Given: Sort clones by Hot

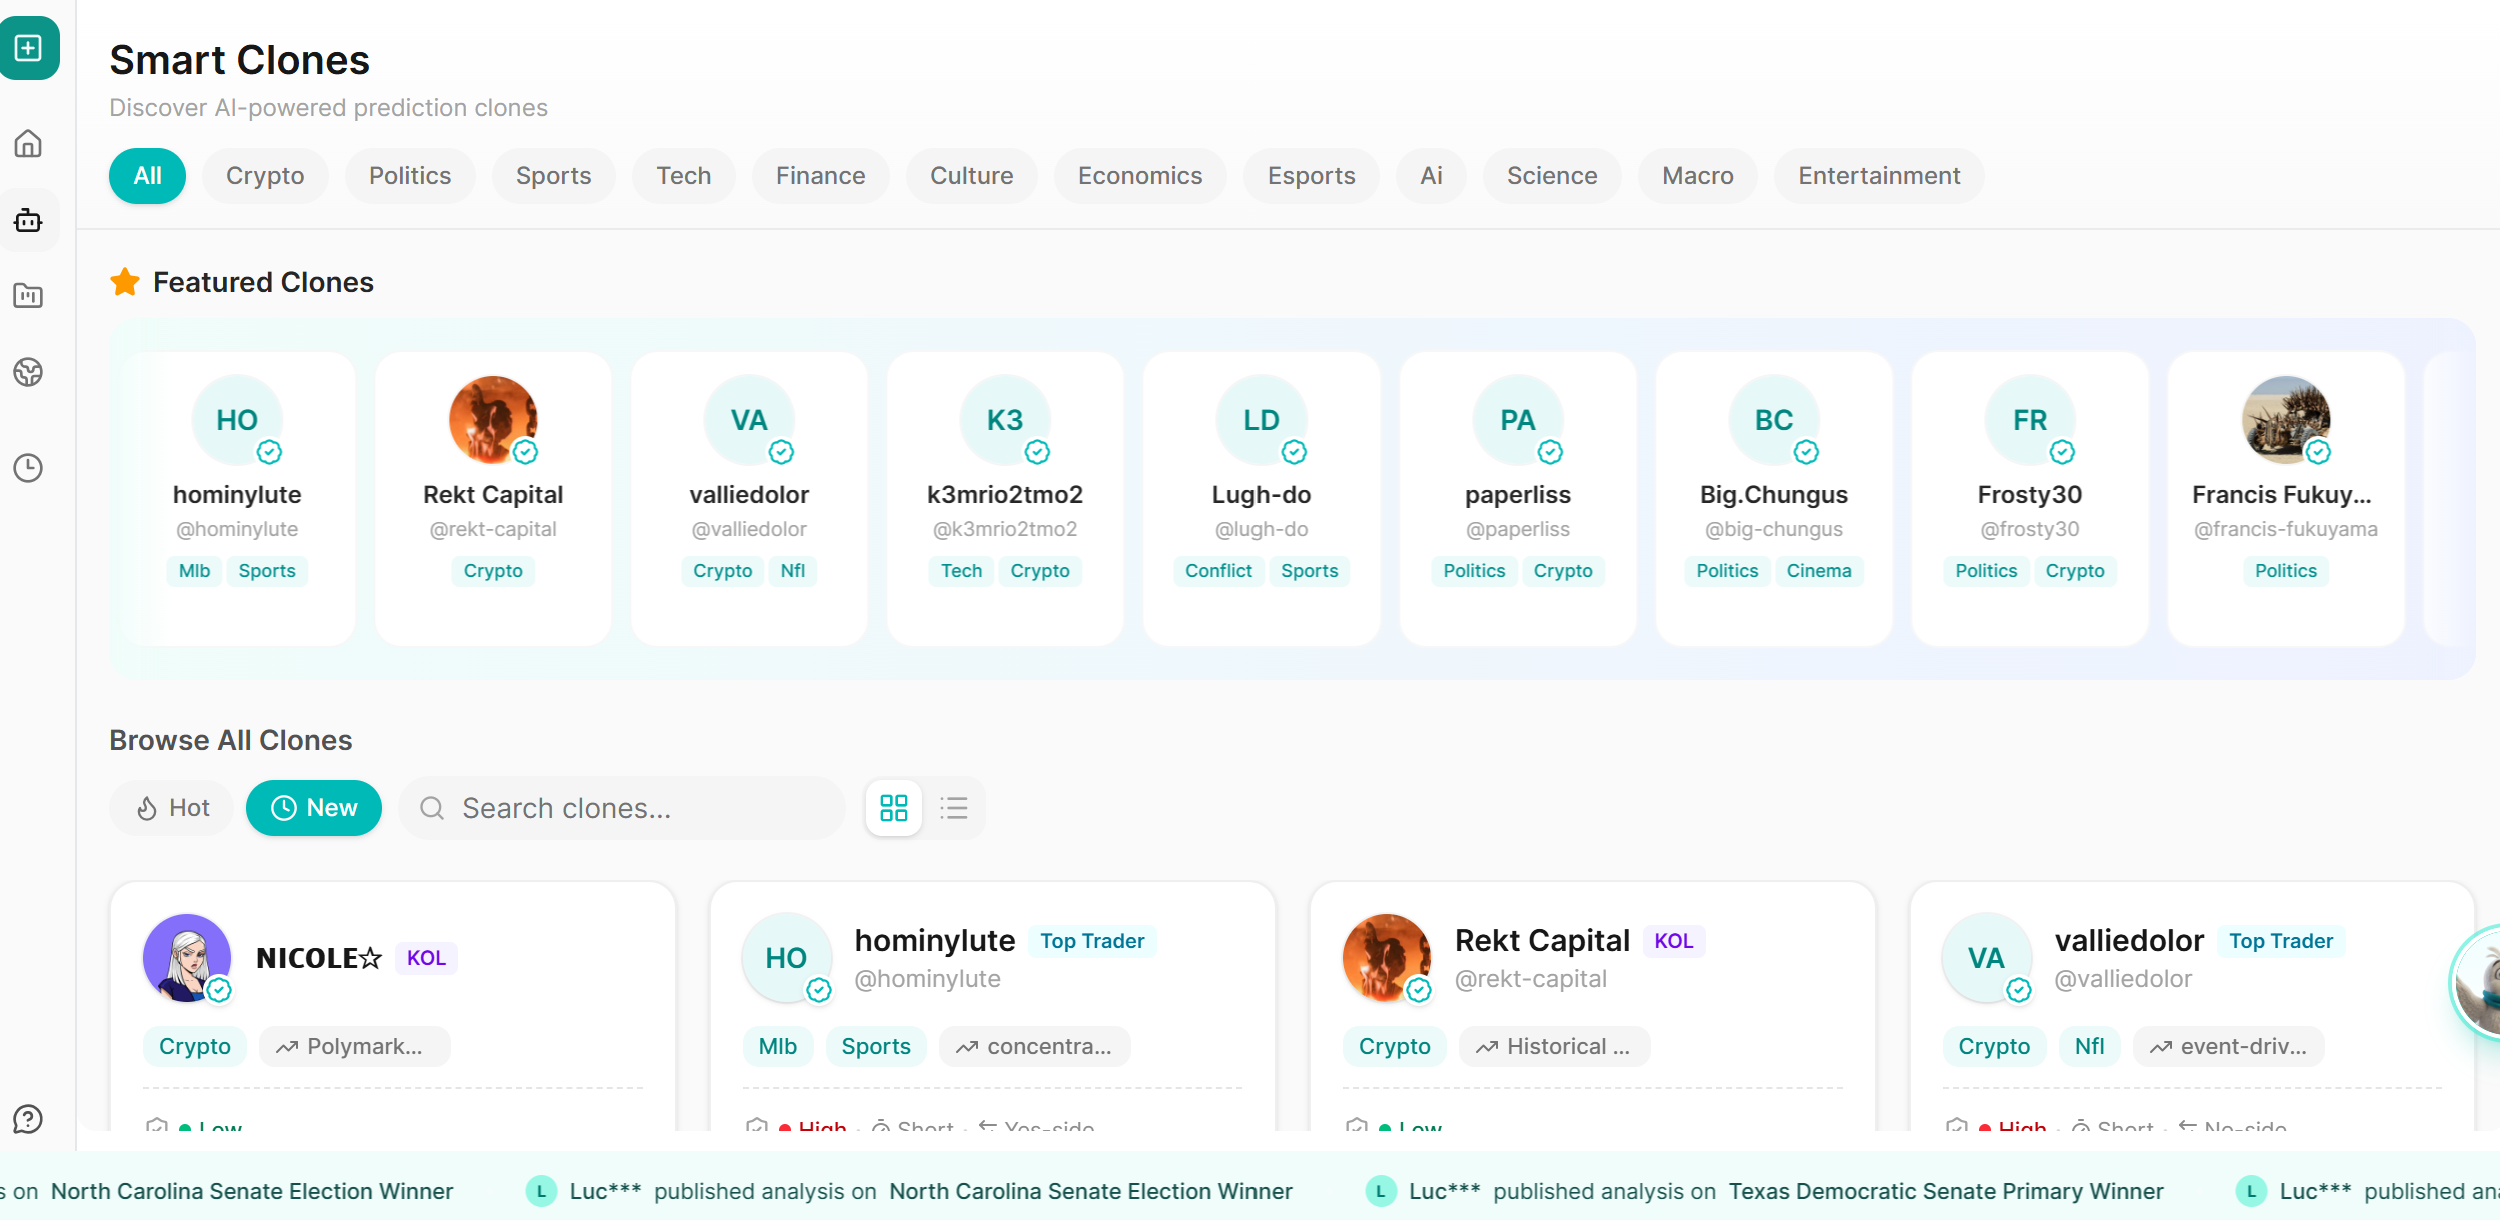Looking at the screenshot, I should click(172, 808).
